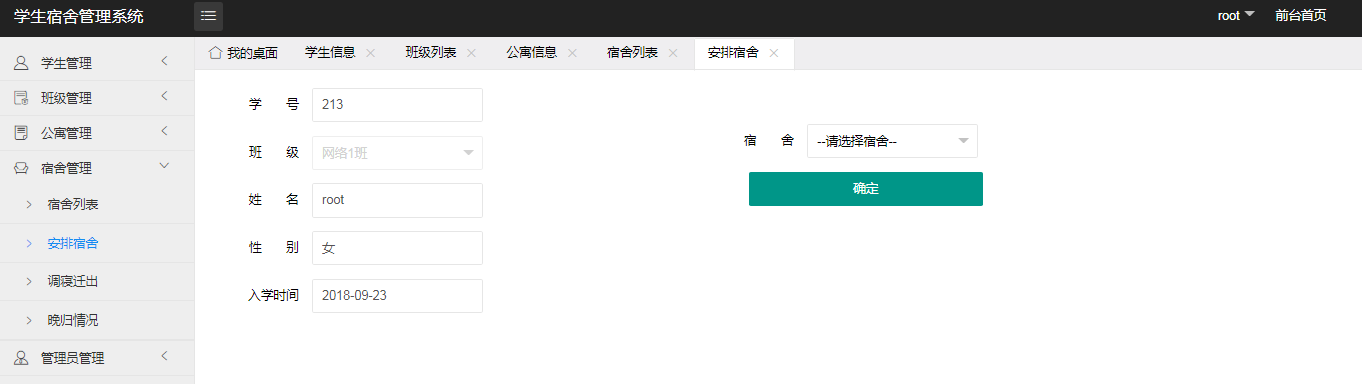Open the root user dropdown
Image resolution: width=1362 pixels, height=384 pixels.
[x=1235, y=15]
